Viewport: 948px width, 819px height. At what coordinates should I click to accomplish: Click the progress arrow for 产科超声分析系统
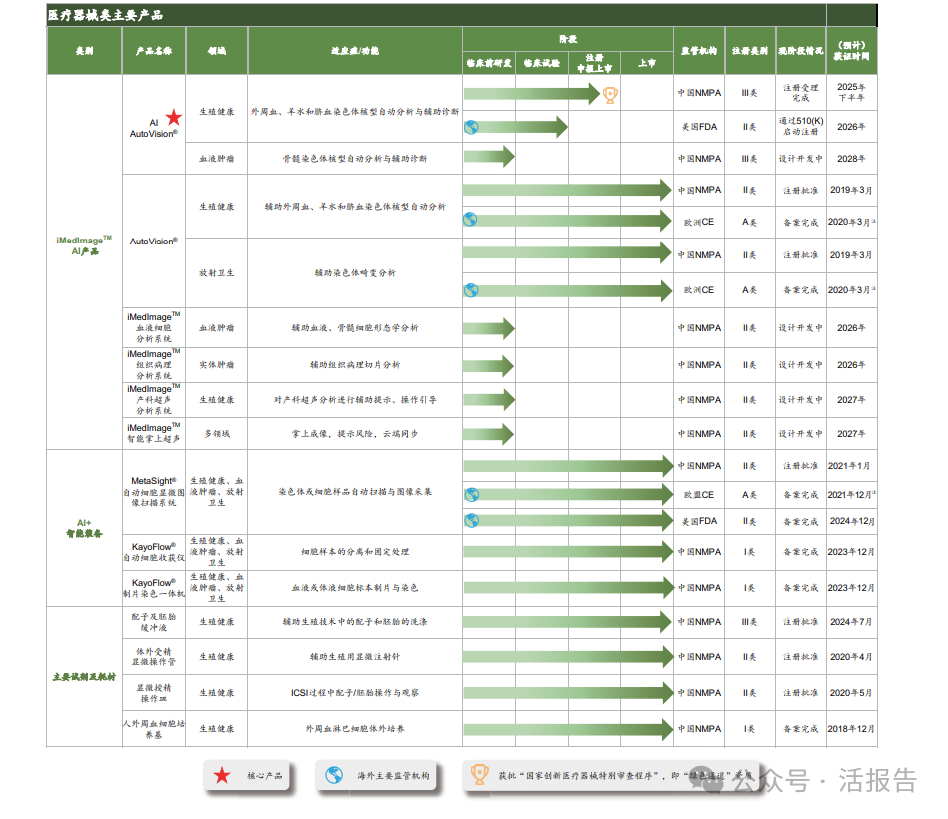tap(489, 400)
